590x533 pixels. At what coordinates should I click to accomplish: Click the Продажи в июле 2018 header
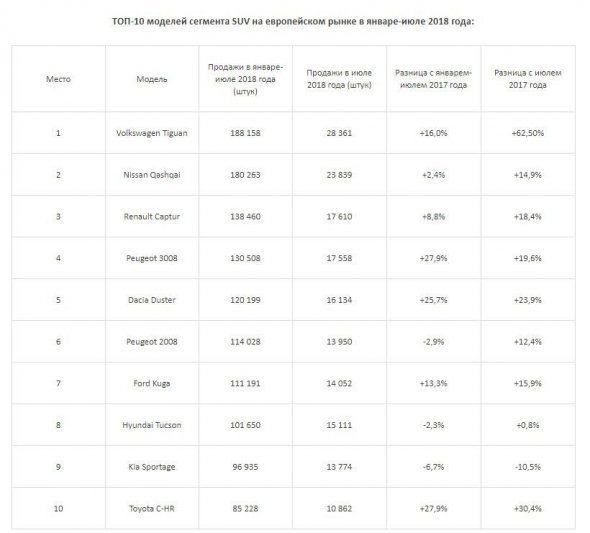[x=339, y=79]
